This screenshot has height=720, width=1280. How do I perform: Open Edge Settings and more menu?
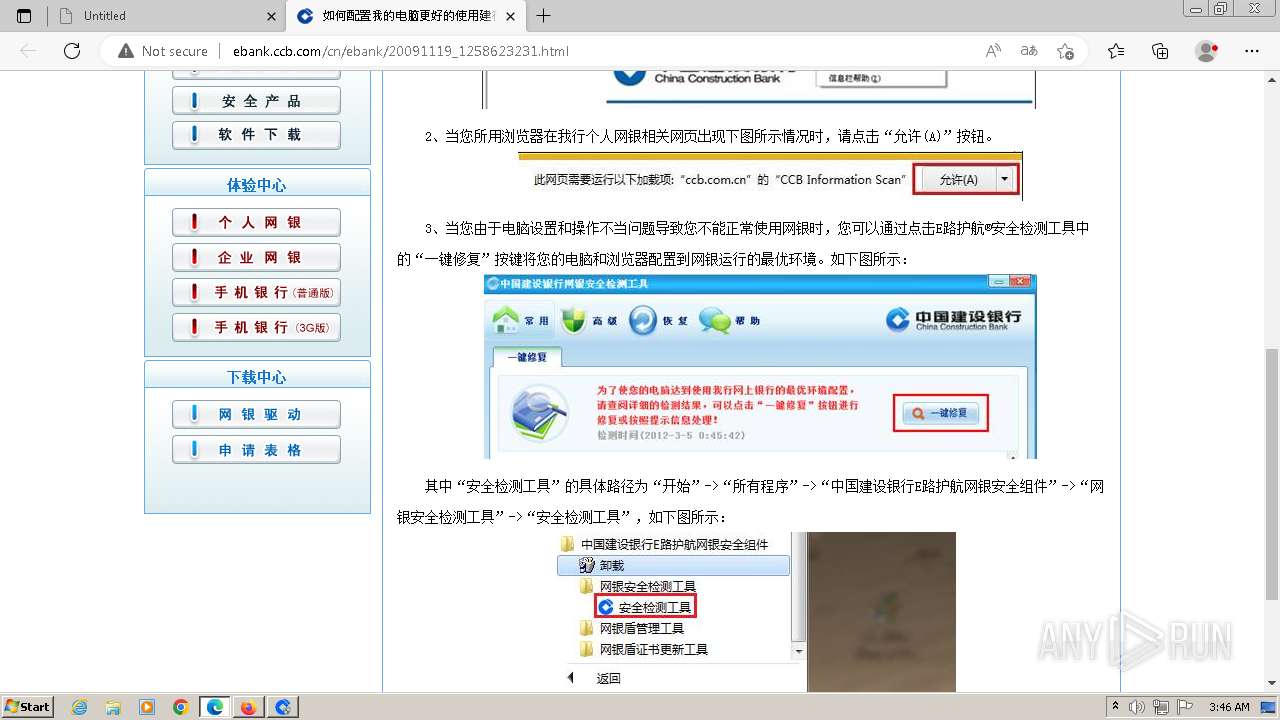(1252, 51)
